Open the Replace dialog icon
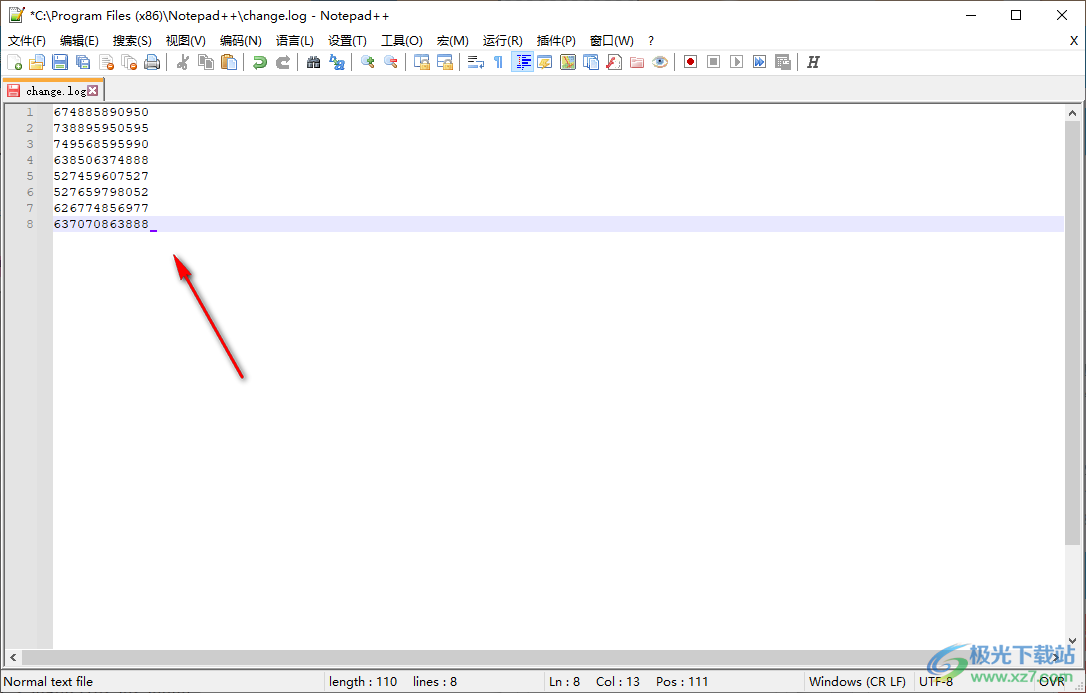This screenshot has height=693, width=1086. pos(337,62)
